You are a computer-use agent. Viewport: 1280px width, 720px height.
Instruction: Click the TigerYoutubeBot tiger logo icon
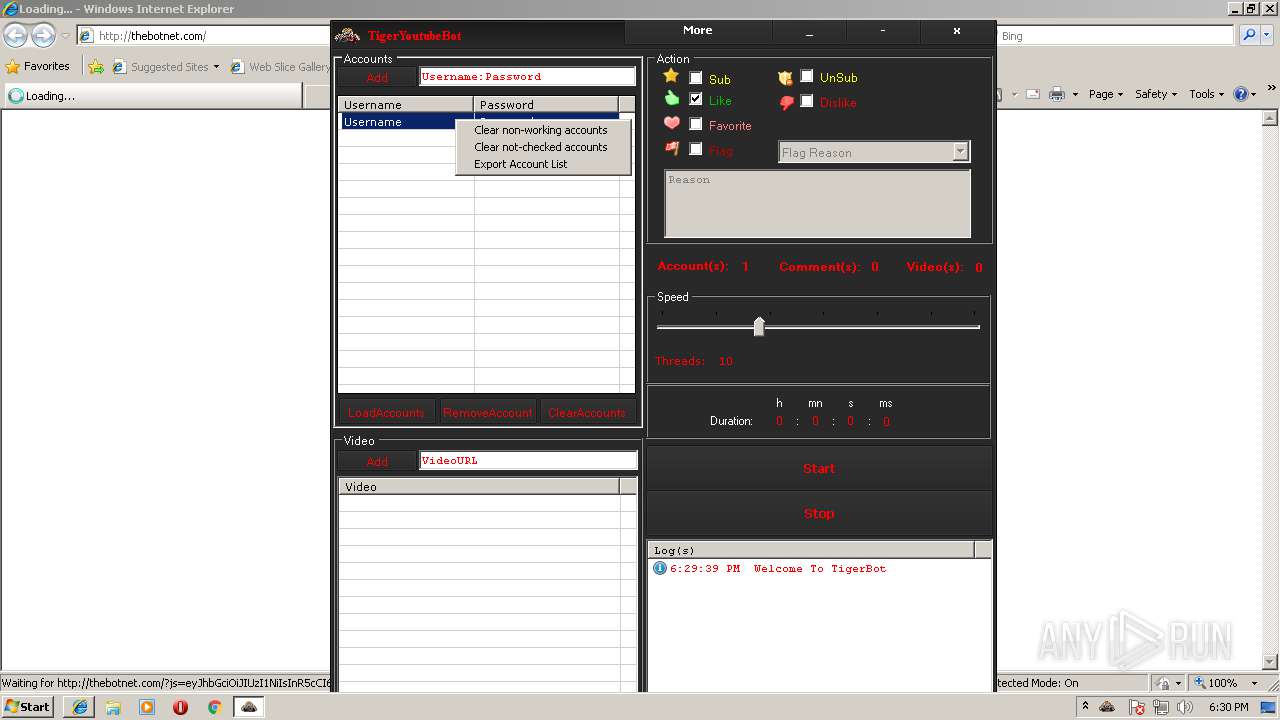pyautogui.click(x=347, y=35)
